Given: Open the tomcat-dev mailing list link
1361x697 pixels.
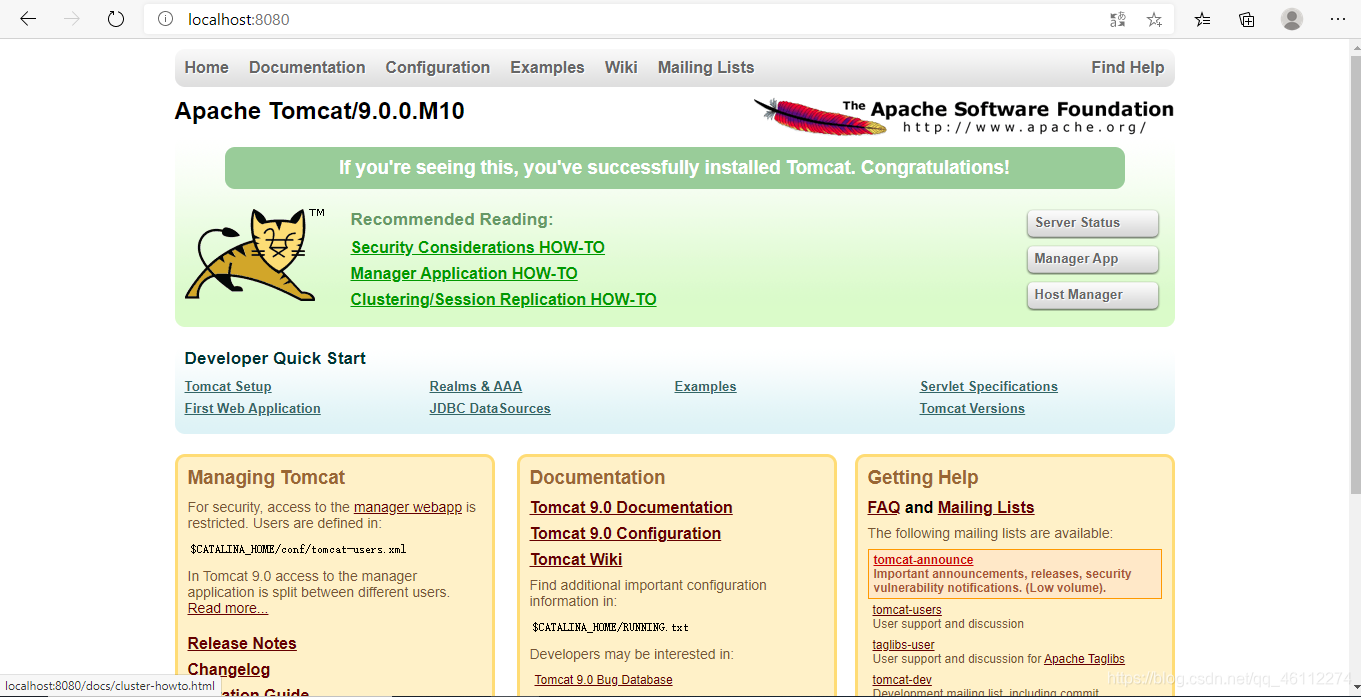Looking at the screenshot, I should pos(902,680).
